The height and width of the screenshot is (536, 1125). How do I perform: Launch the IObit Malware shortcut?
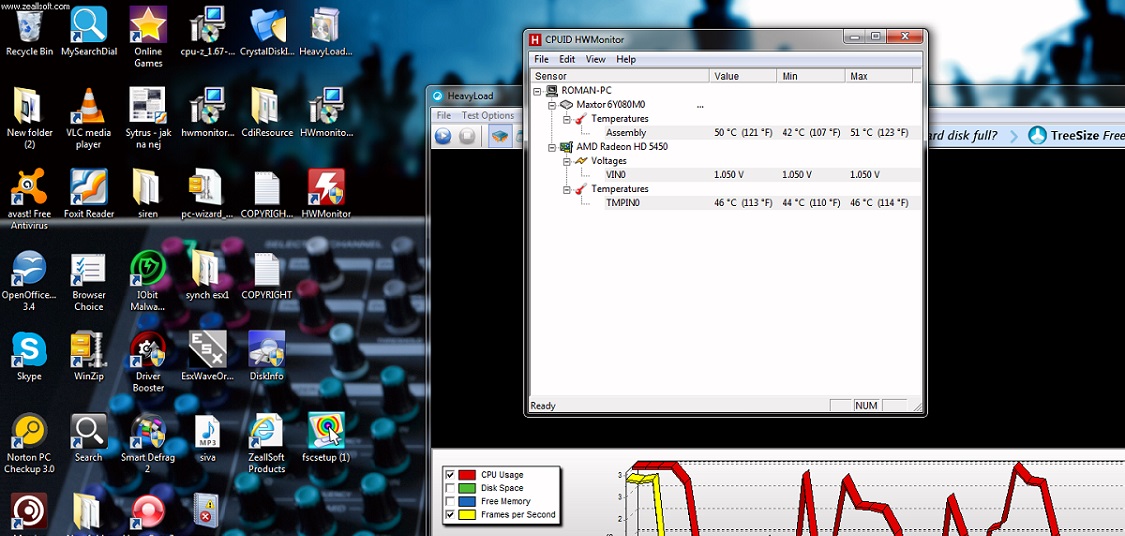click(148, 281)
